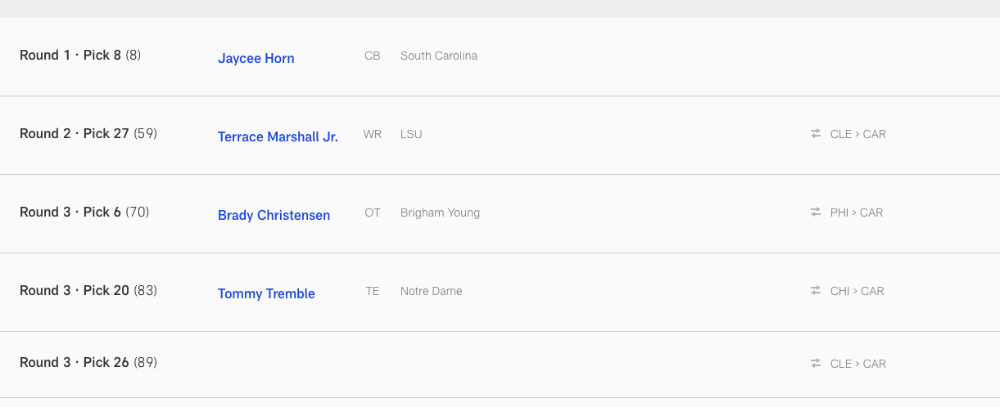Open Terrace Marshall Jr. player link
1000x407 pixels.
277,137
